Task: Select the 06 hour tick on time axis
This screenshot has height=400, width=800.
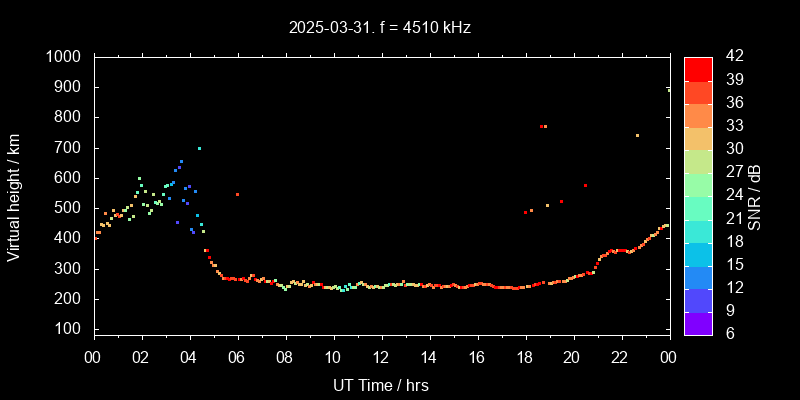Action: (237, 358)
